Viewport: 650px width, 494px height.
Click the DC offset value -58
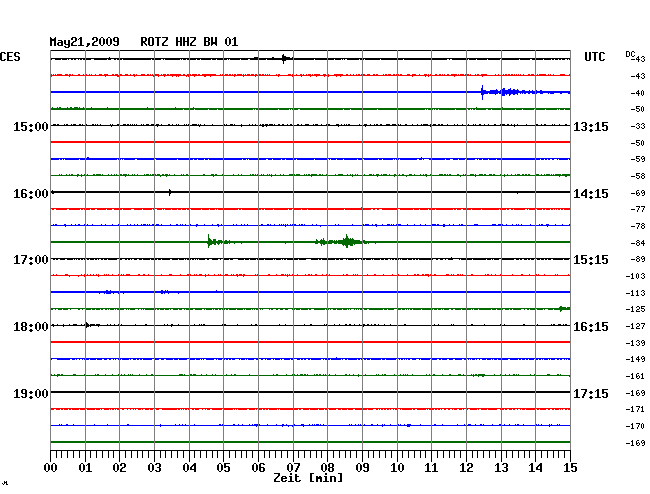[638, 176]
